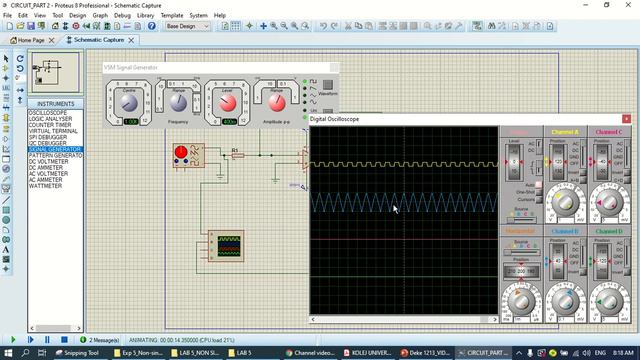The width and height of the screenshot is (640, 360).
Task: Choose the Selection Mode arrow tool
Action: pyautogui.click(x=6, y=59)
